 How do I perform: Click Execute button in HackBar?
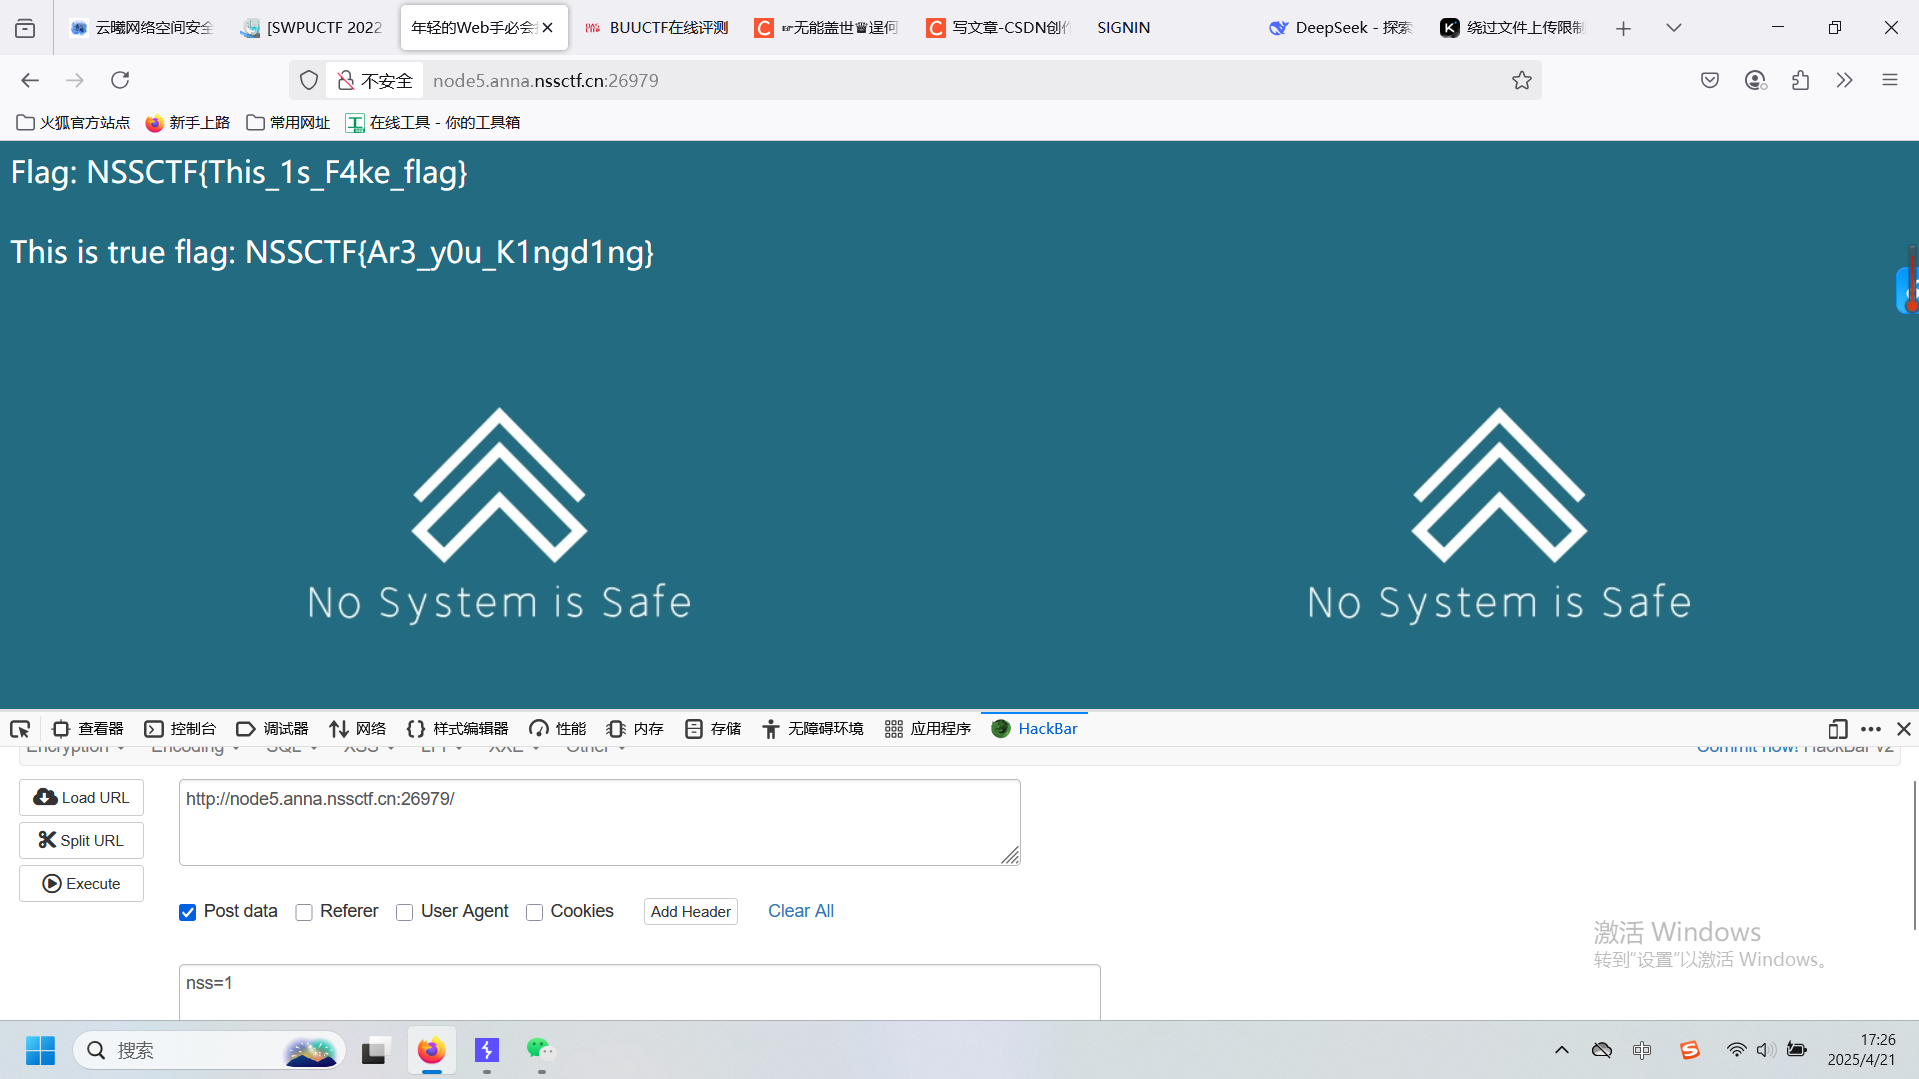click(81, 884)
